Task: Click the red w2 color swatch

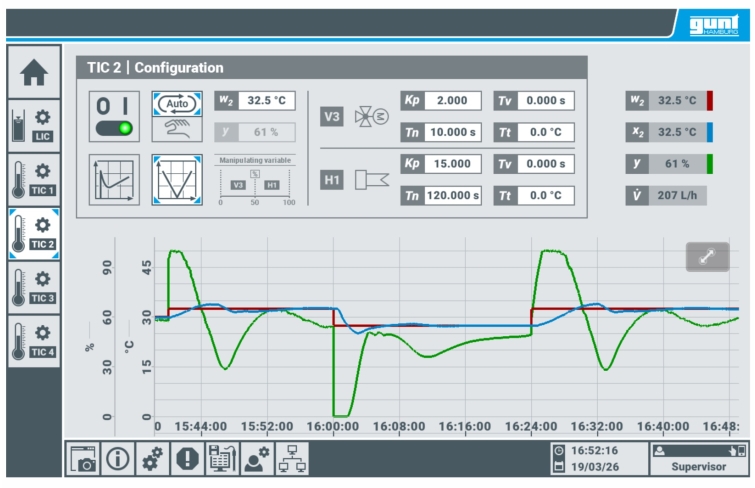Action: 710,101
